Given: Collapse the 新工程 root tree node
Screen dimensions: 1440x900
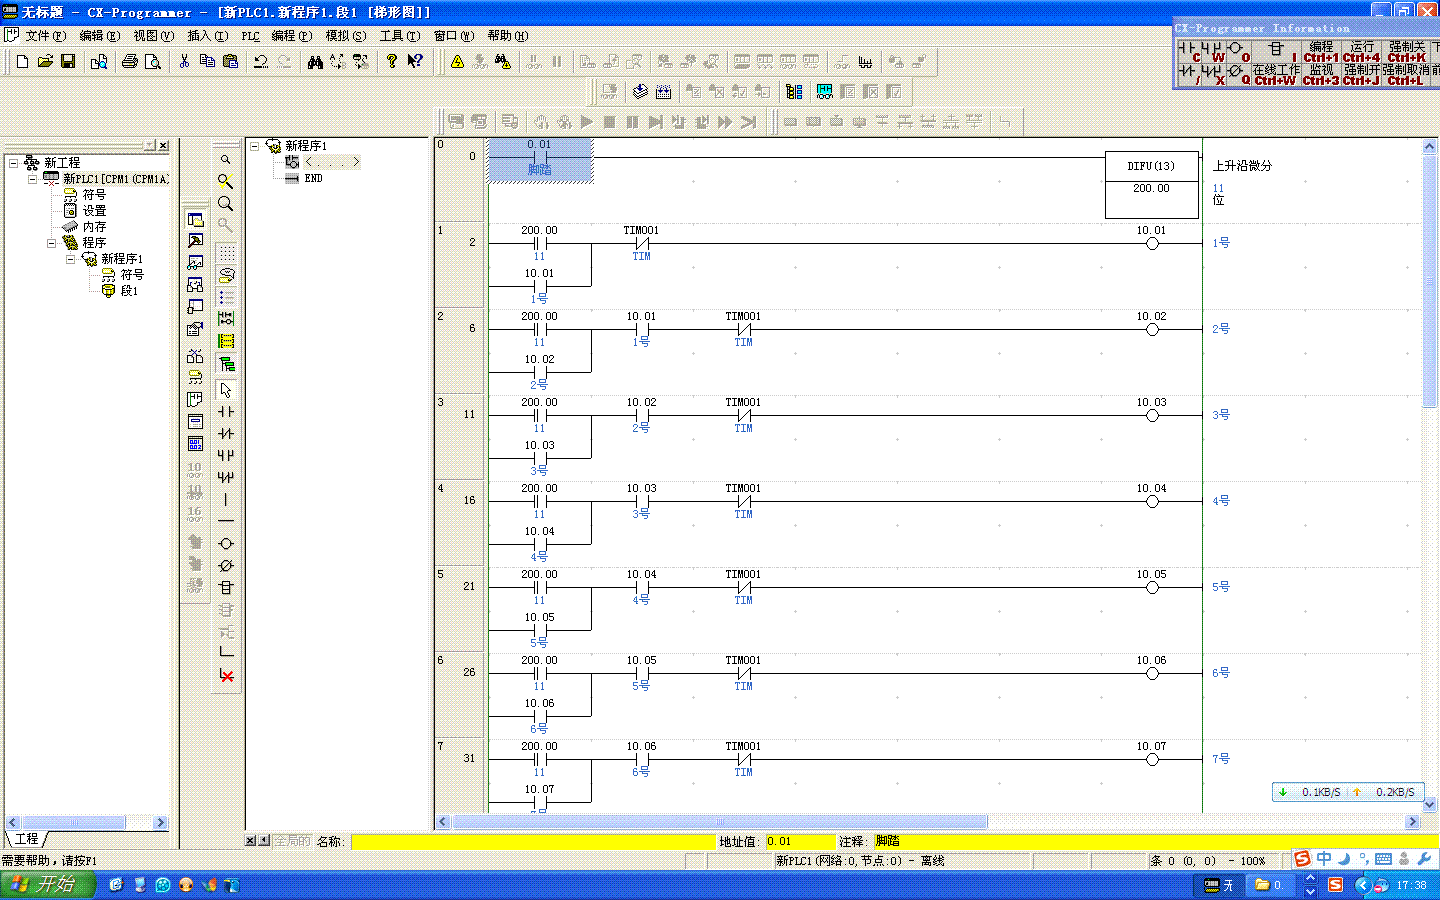Looking at the screenshot, I should point(13,162).
